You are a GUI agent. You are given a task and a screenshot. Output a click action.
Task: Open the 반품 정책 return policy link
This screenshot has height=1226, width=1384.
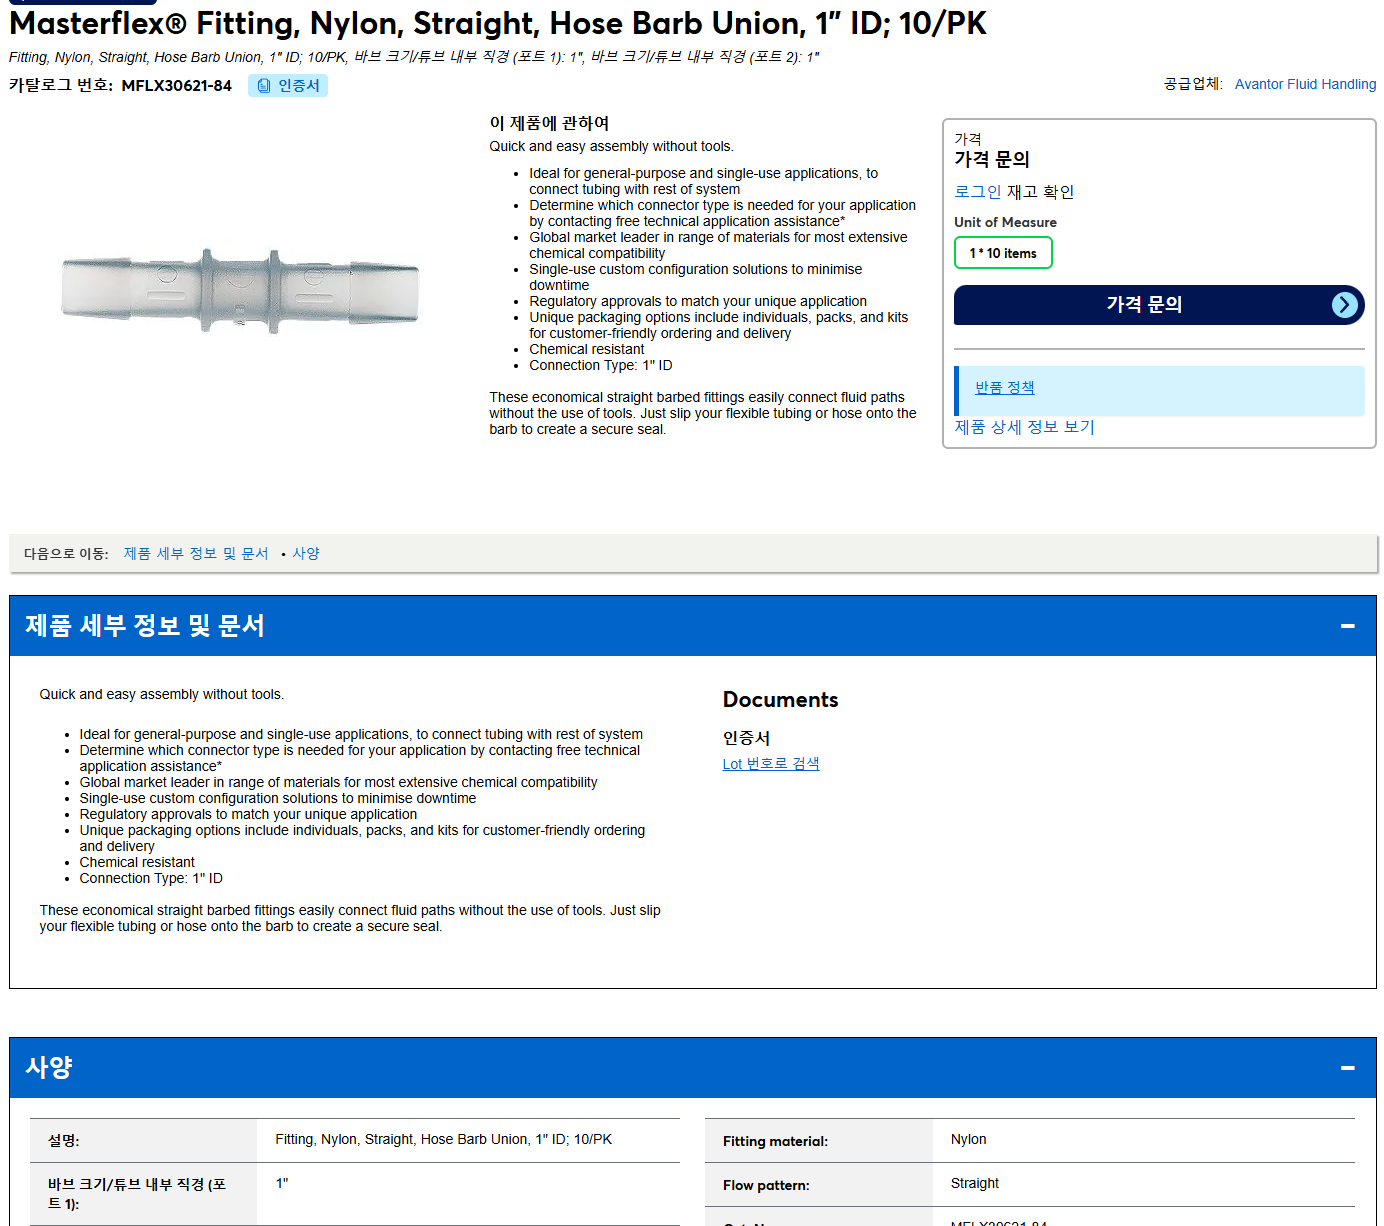(x=1004, y=388)
